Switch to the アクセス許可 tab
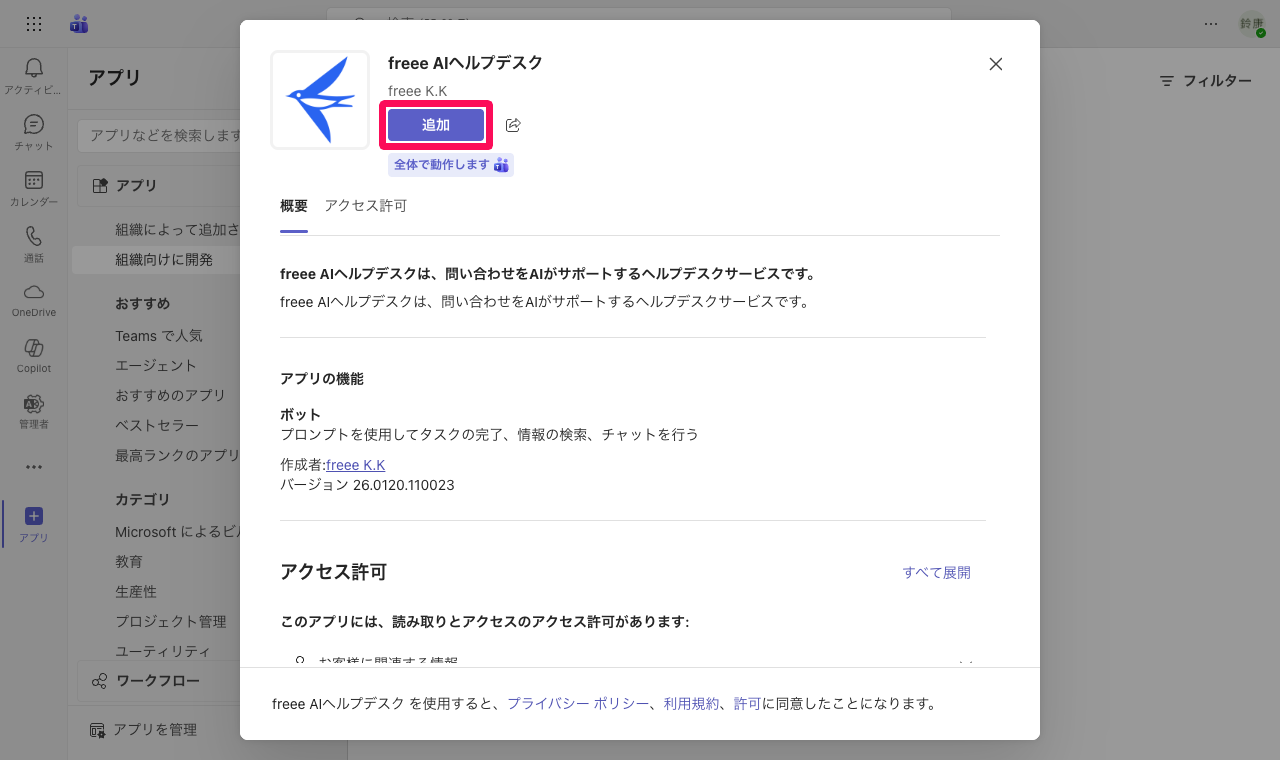 (365, 206)
